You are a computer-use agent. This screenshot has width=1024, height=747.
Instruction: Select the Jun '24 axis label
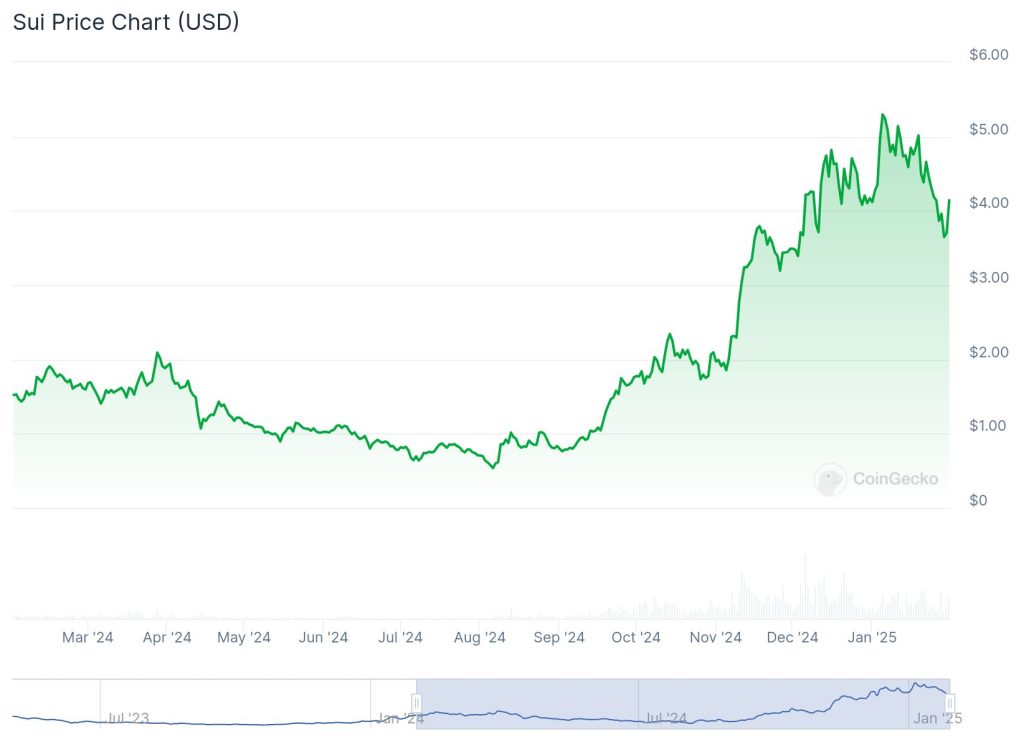[323, 637]
